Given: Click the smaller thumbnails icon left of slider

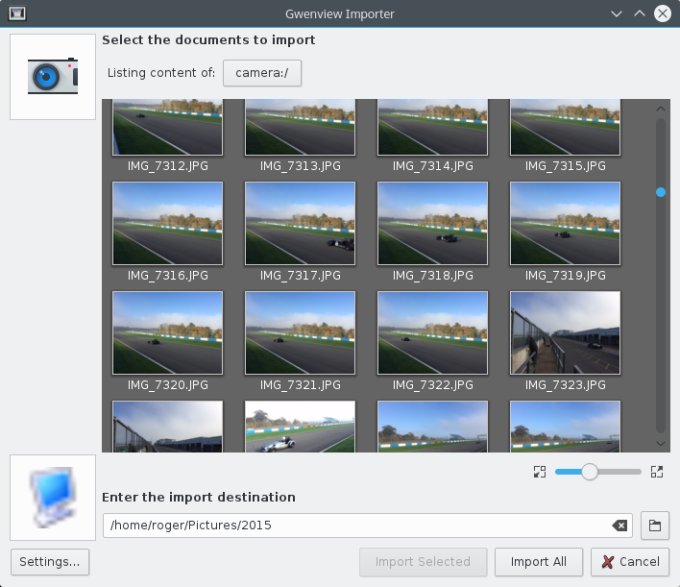Looking at the screenshot, I should [540, 472].
